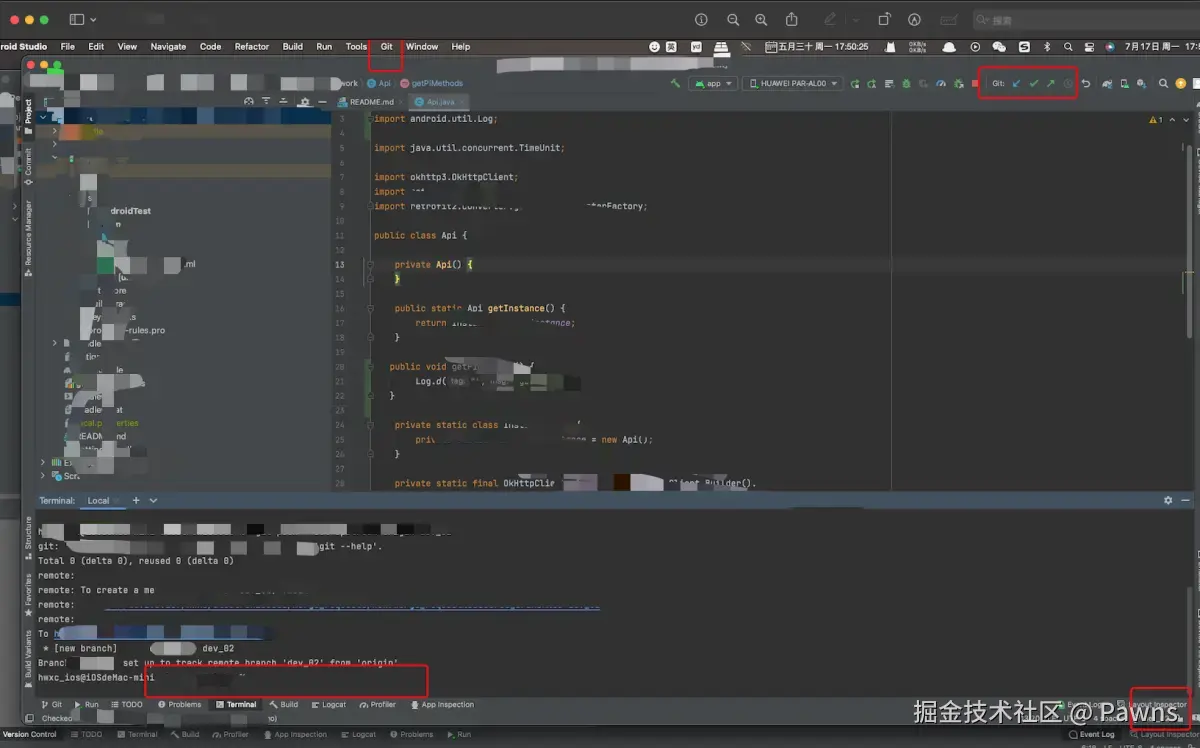Open the app run configuration dropdown

coord(712,84)
